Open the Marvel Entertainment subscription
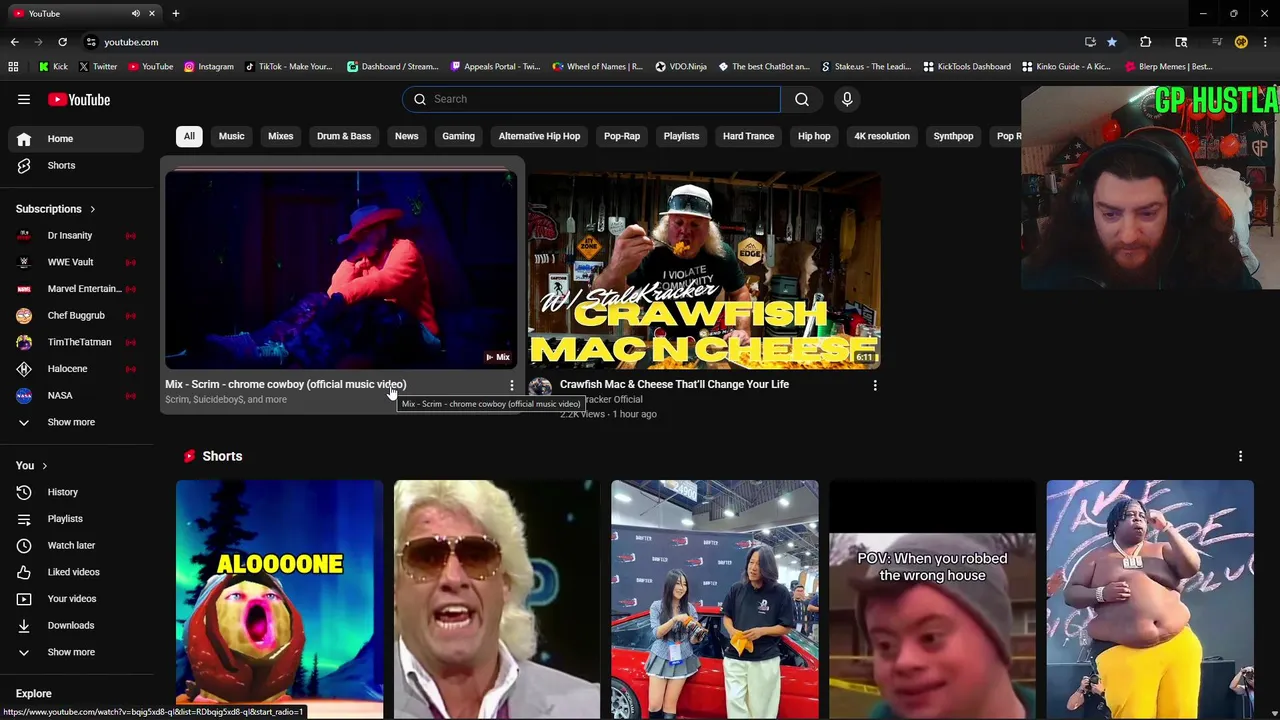1280x720 pixels. 76,289
